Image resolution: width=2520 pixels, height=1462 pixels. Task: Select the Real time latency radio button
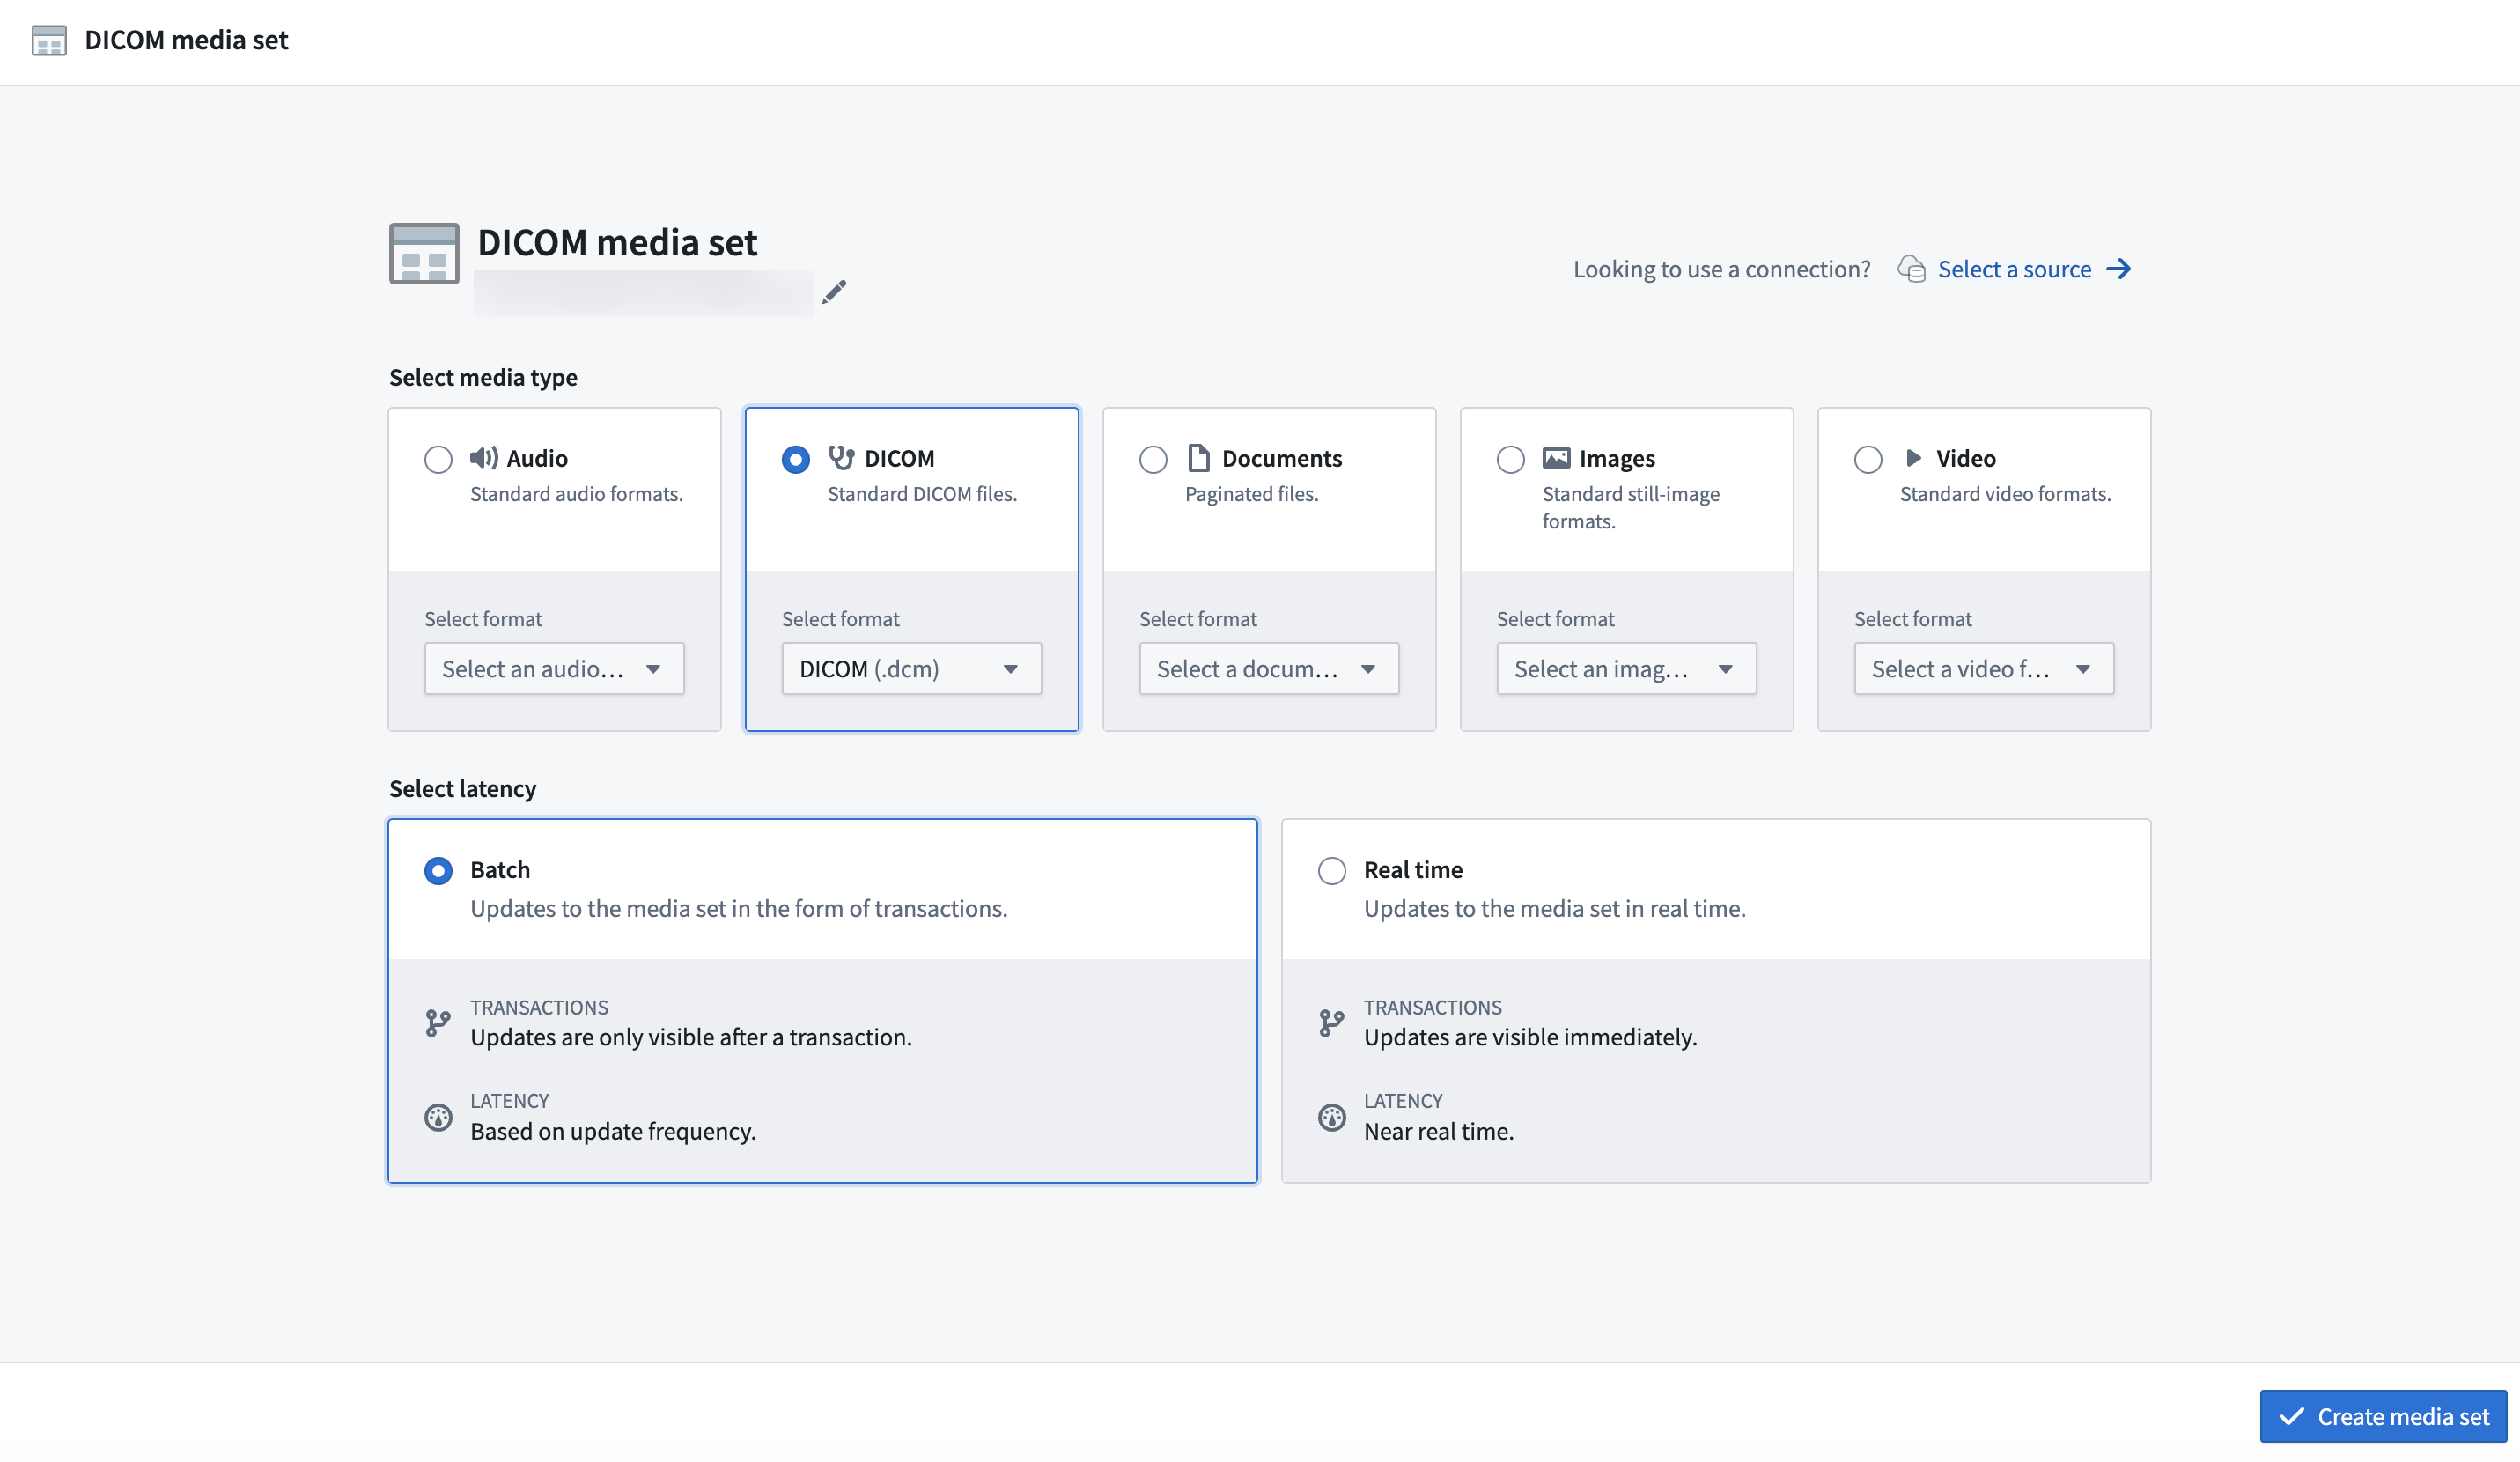pos(1331,870)
